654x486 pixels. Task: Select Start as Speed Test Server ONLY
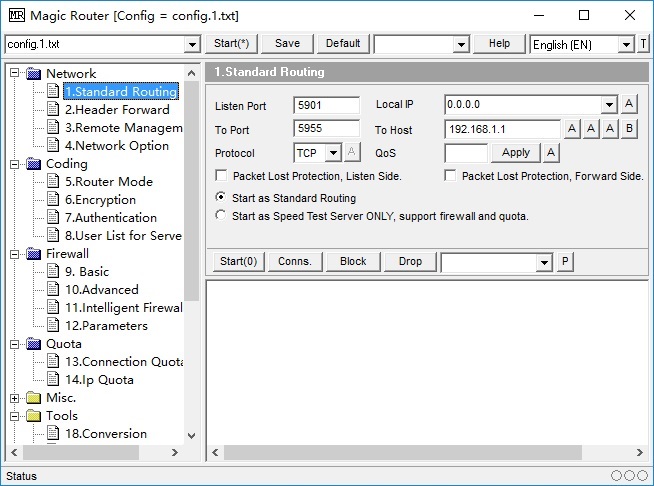pyautogui.click(x=221, y=215)
